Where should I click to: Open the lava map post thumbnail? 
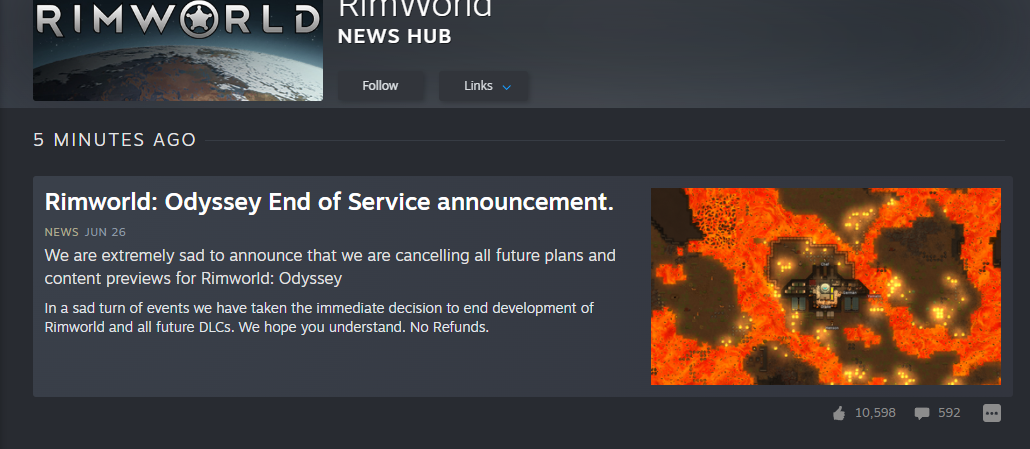pos(826,286)
